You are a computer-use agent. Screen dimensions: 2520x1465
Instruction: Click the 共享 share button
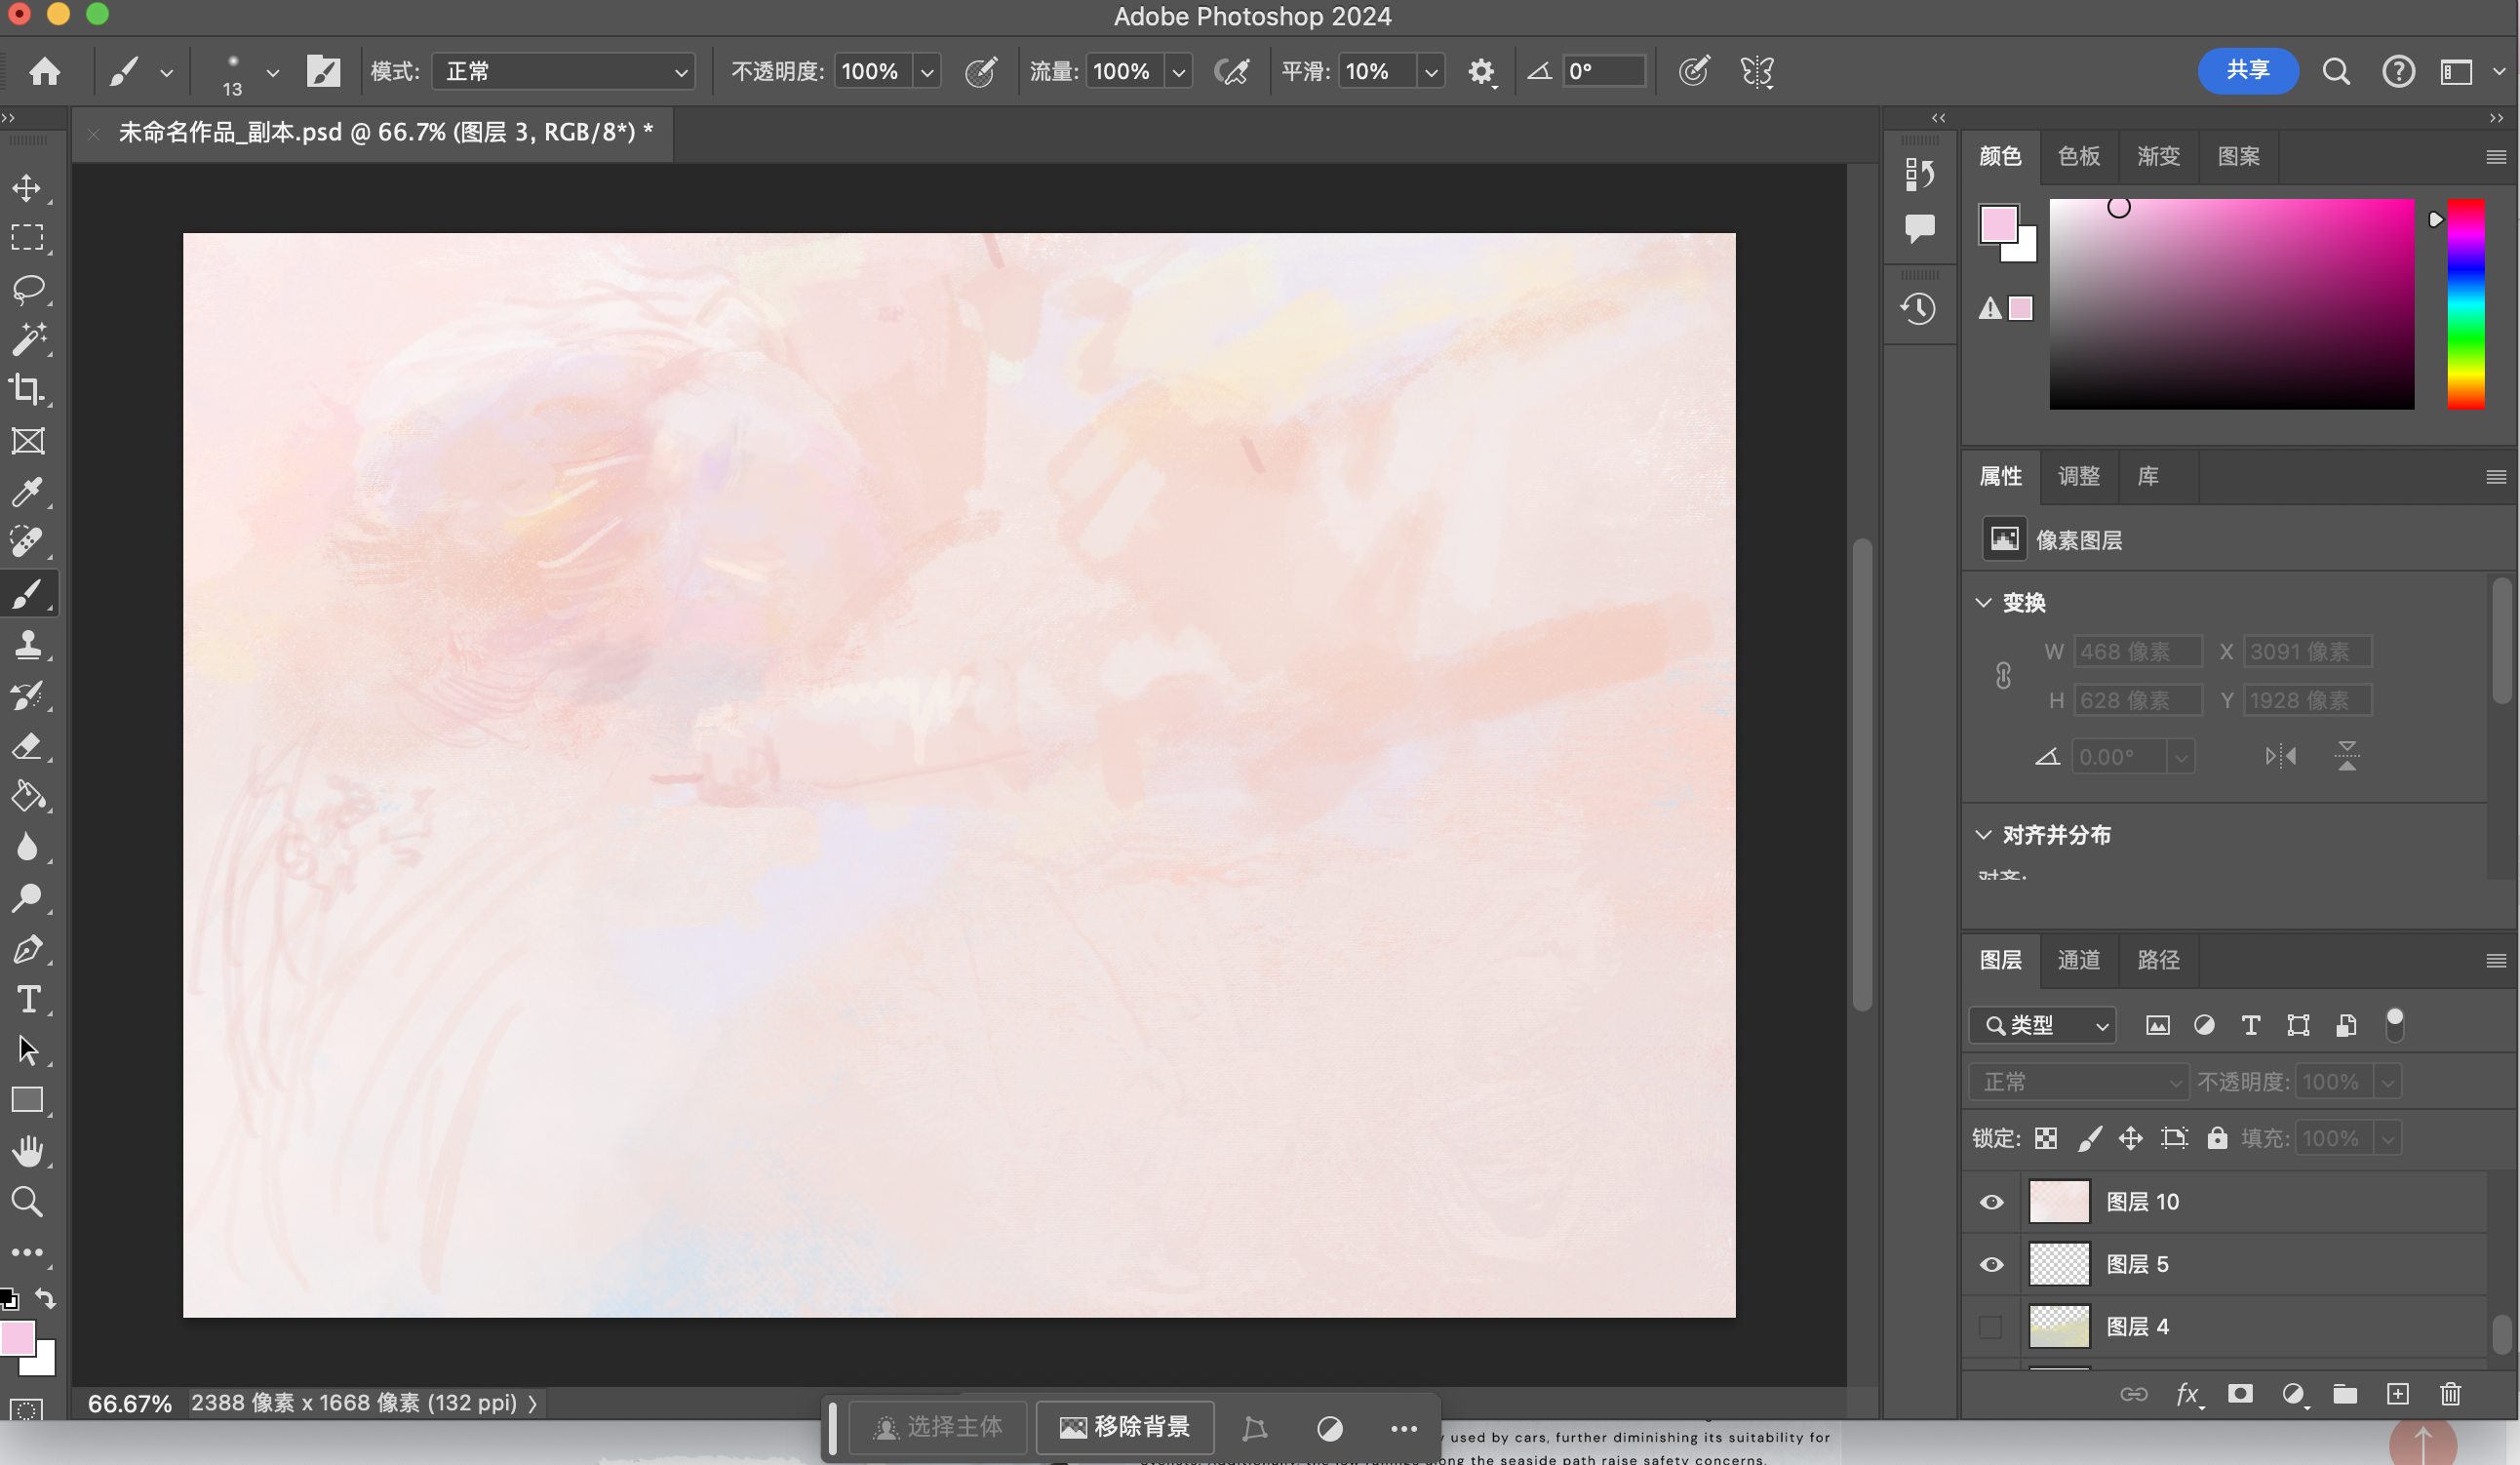pyautogui.click(x=2247, y=71)
